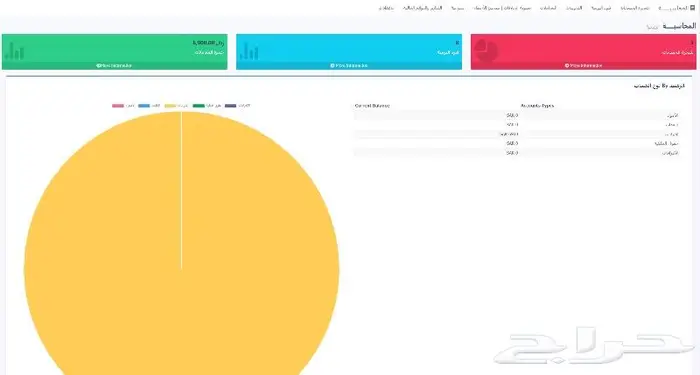Click the pie chart icon on red card
700x375 pixels.
(x=486, y=50)
